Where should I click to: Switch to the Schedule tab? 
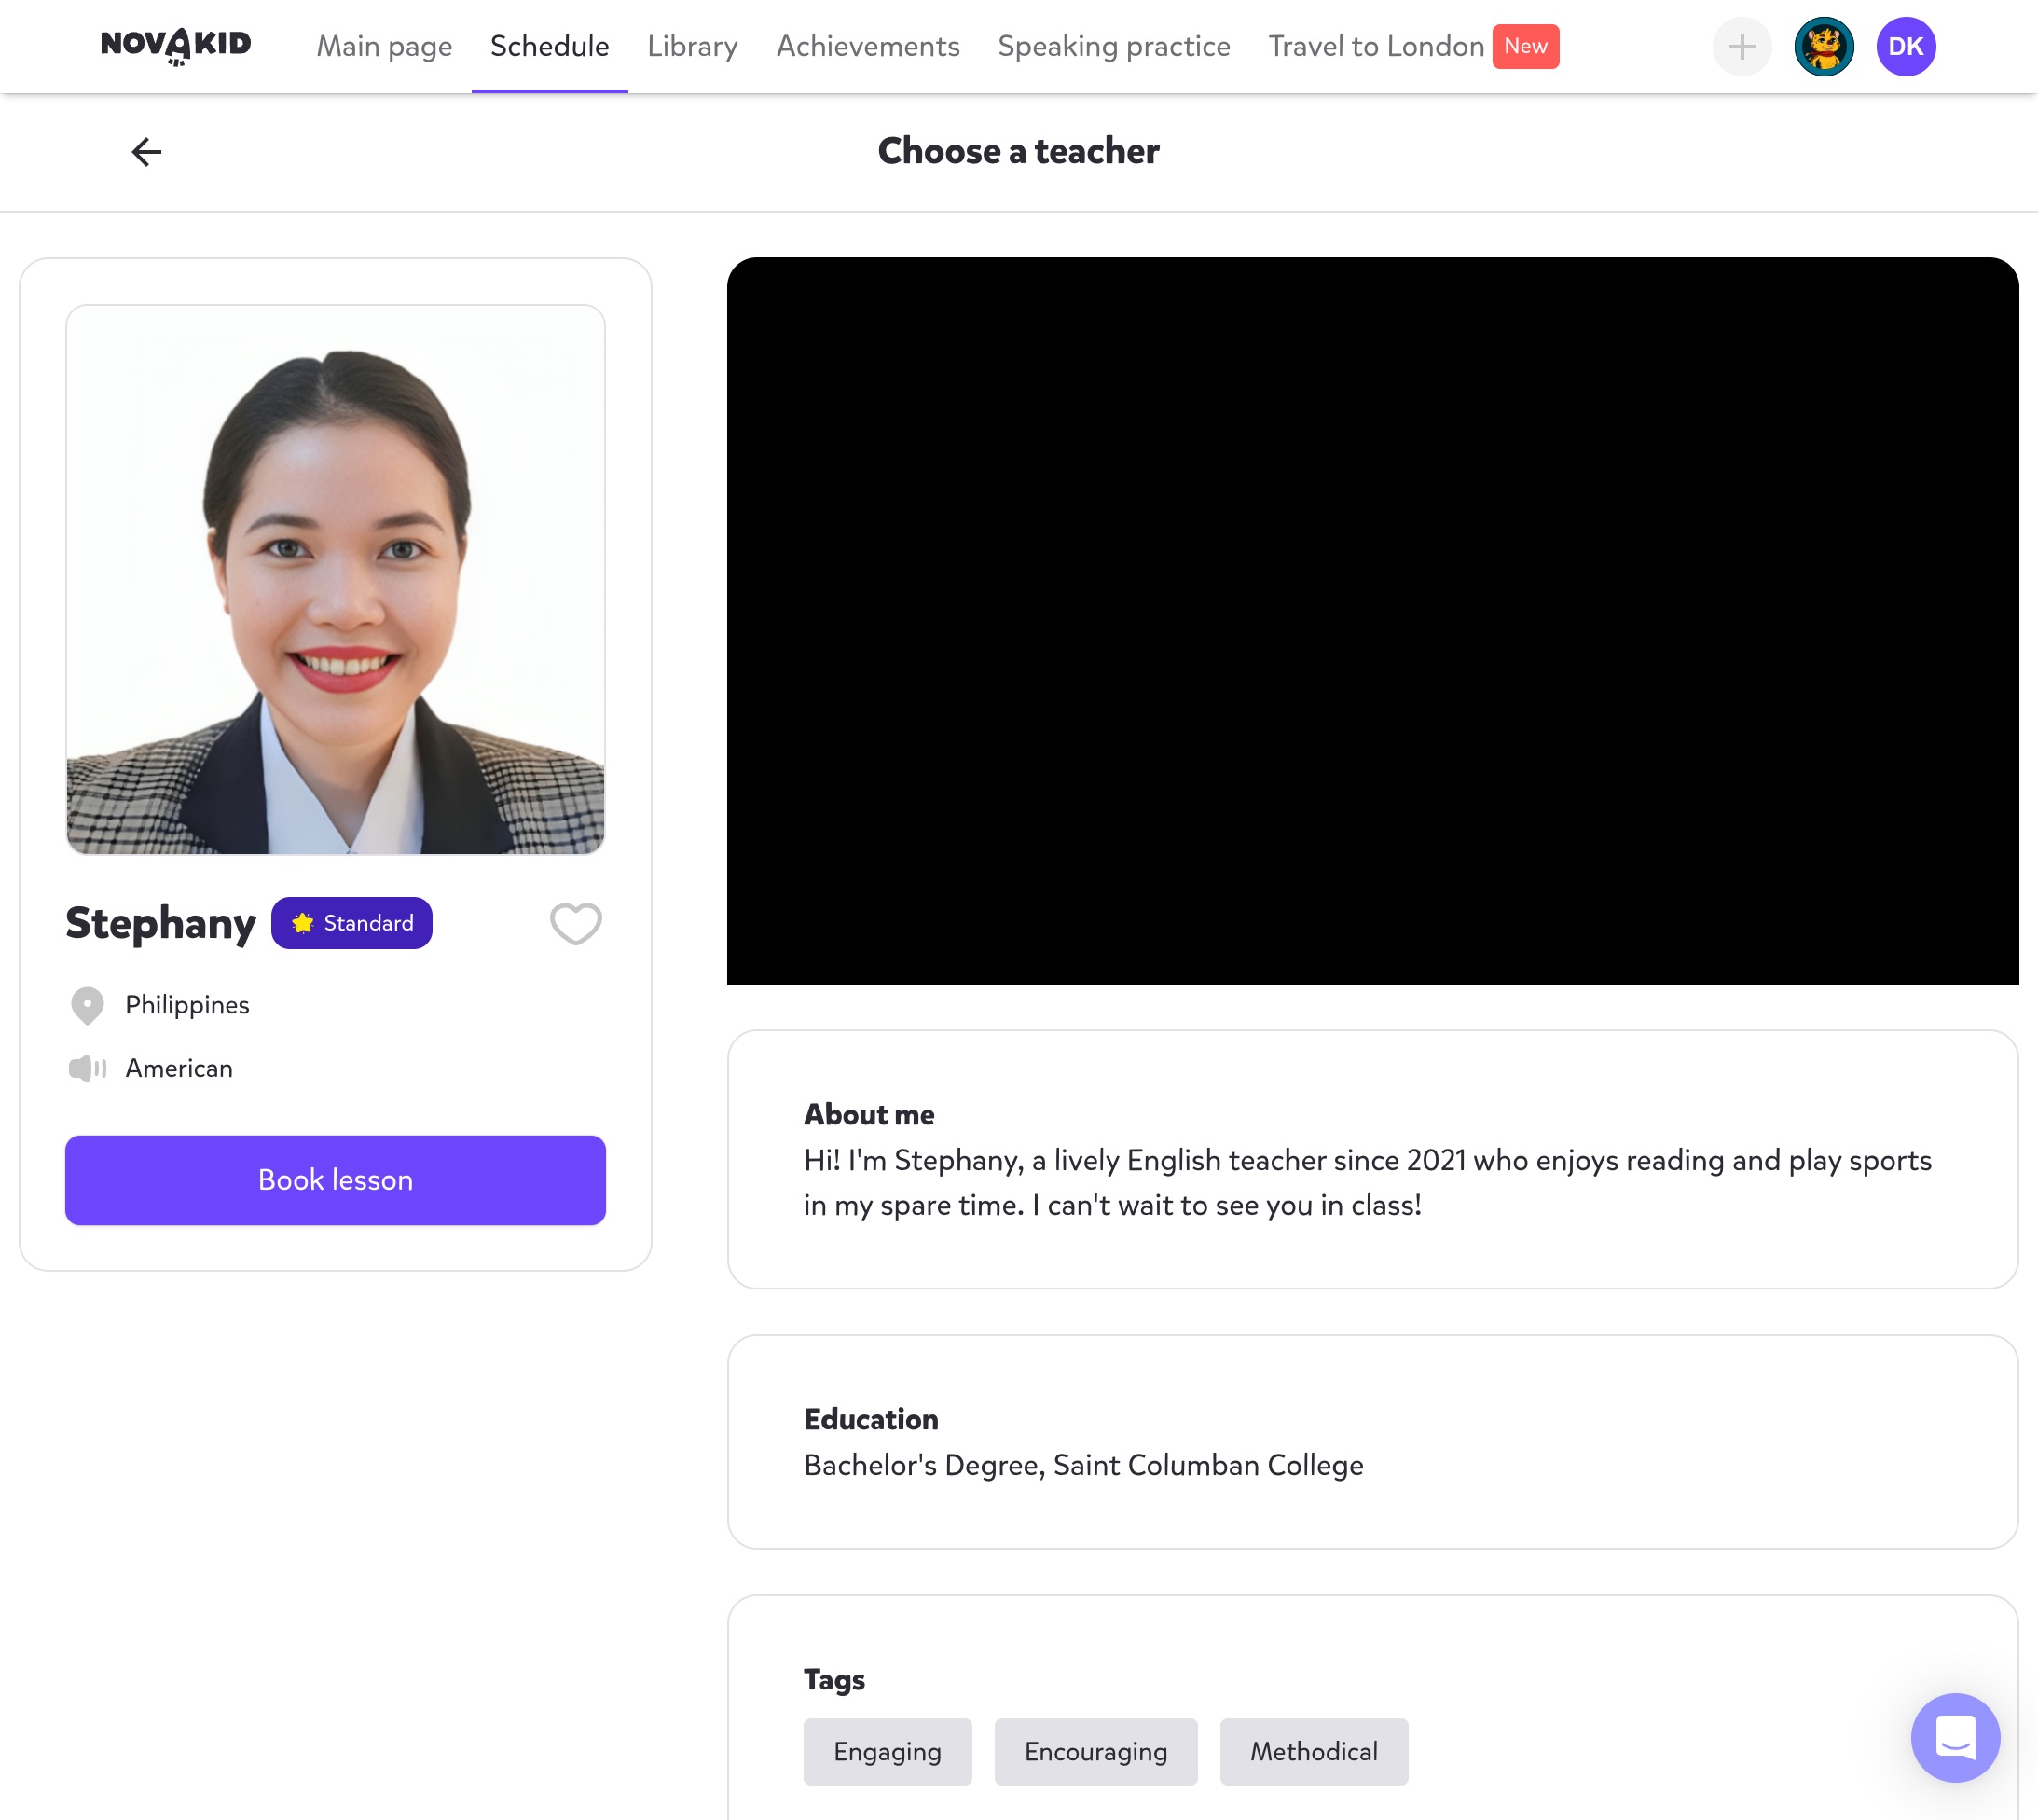pos(549,47)
